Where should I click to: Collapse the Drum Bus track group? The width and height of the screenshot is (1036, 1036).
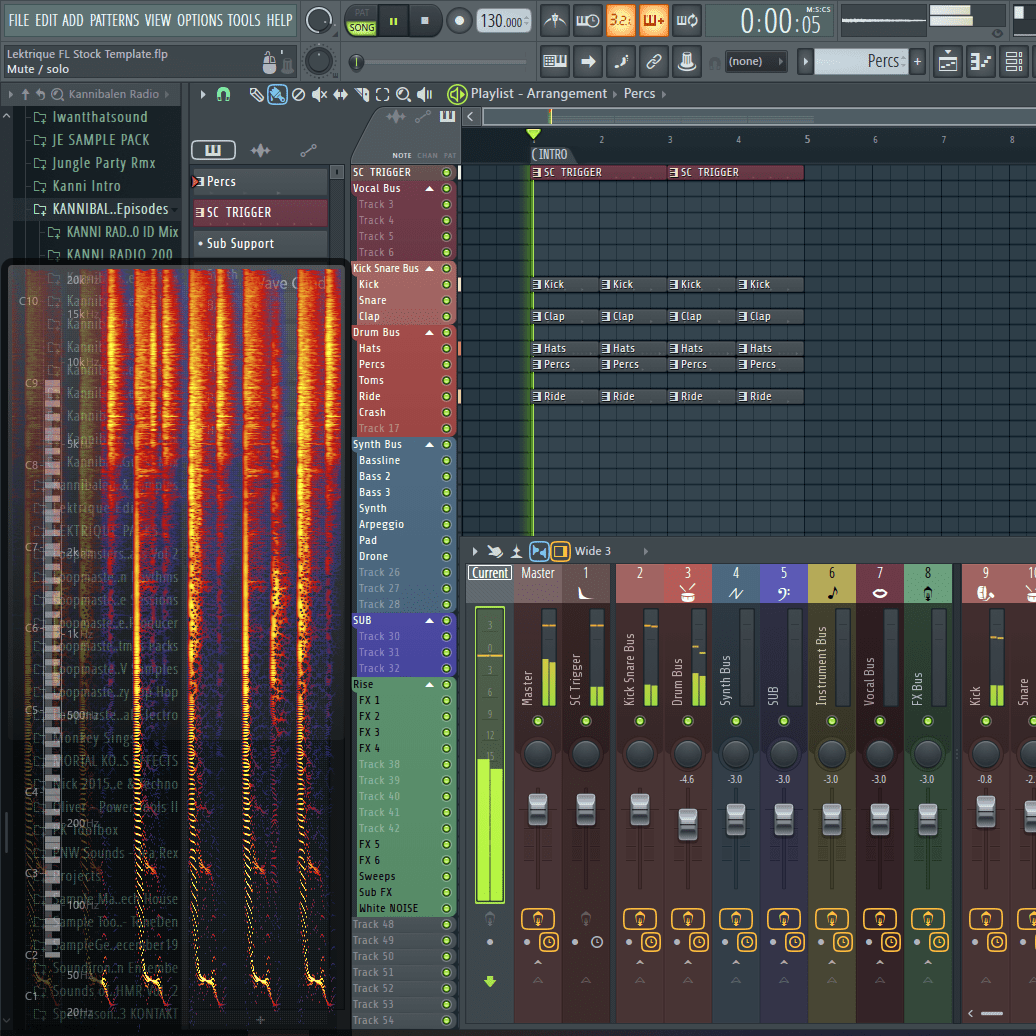[429, 332]
